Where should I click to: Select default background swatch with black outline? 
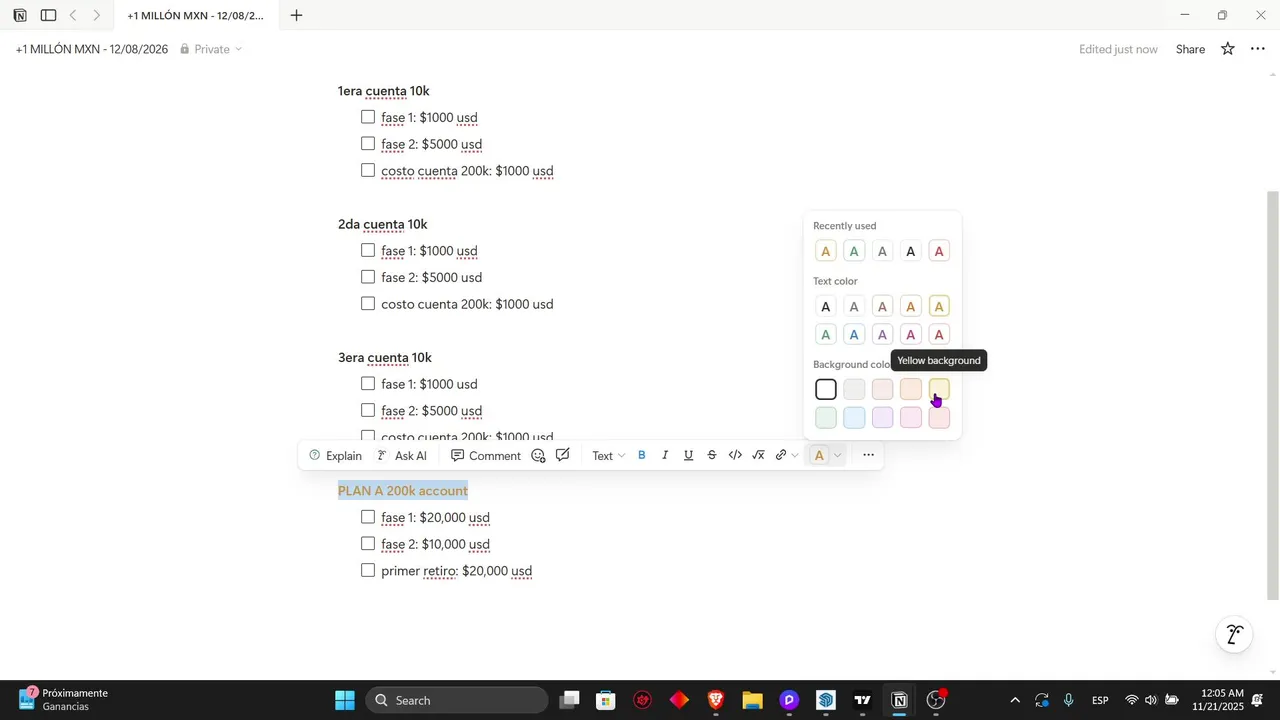coord(826,389)
